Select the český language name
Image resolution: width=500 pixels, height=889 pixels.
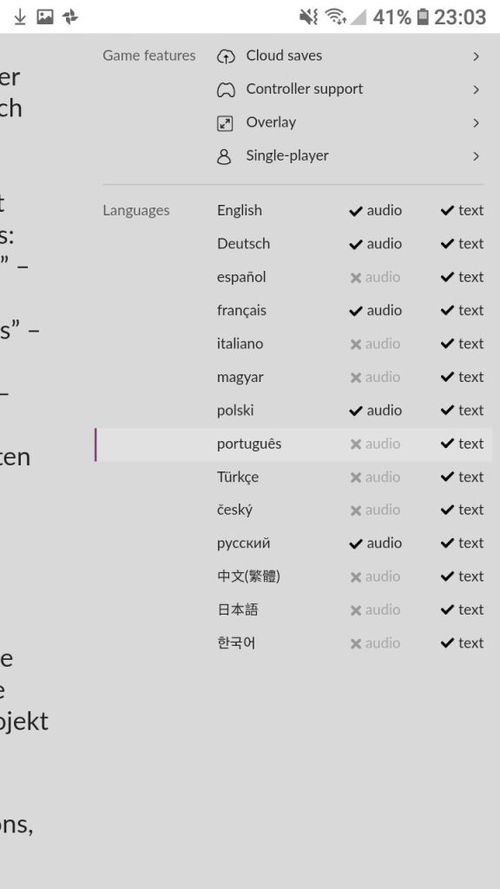235,510
